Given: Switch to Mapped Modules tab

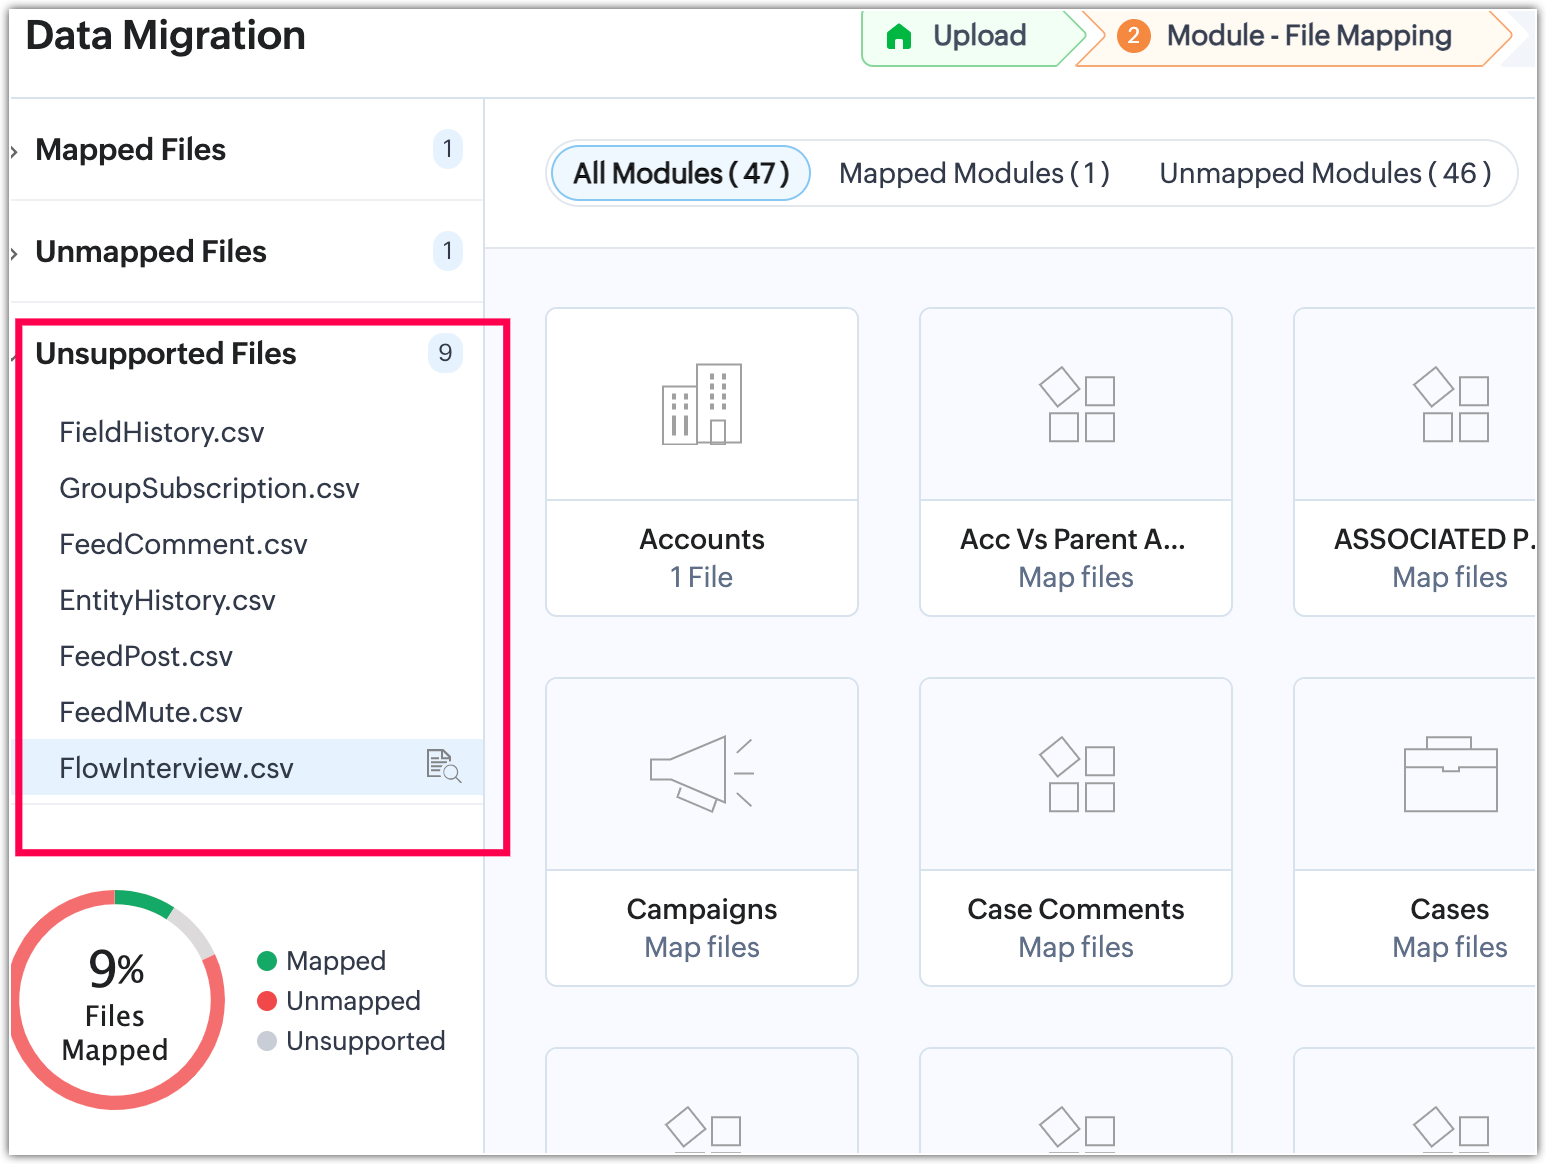Looking at the screenshot, I should pos(974,174).
